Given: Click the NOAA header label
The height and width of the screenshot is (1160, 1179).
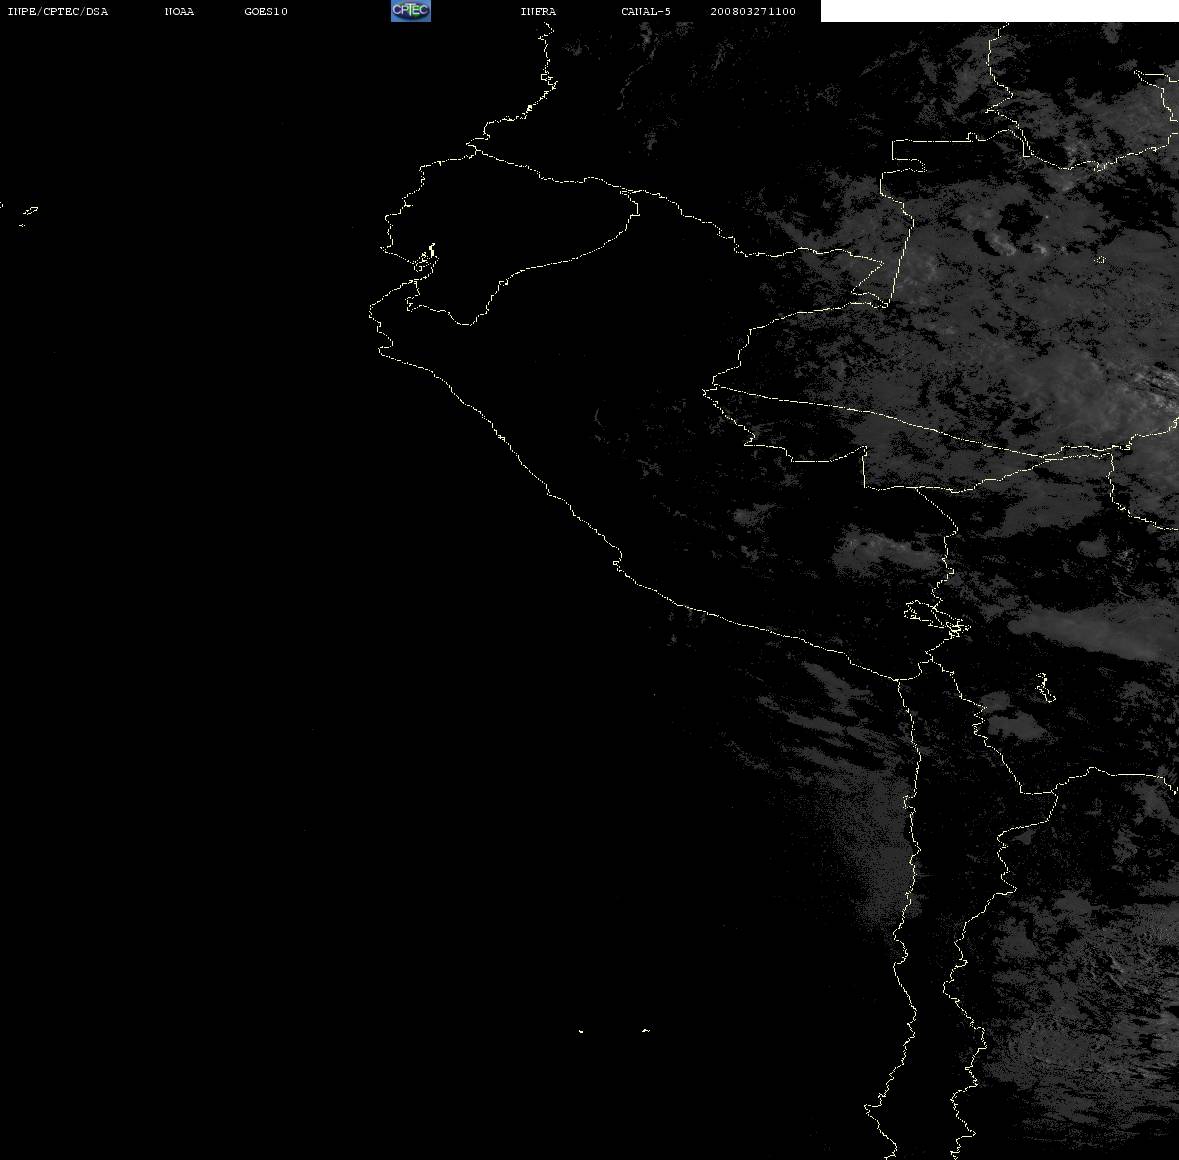Looking at the screenshot, I should click(179, 11).
